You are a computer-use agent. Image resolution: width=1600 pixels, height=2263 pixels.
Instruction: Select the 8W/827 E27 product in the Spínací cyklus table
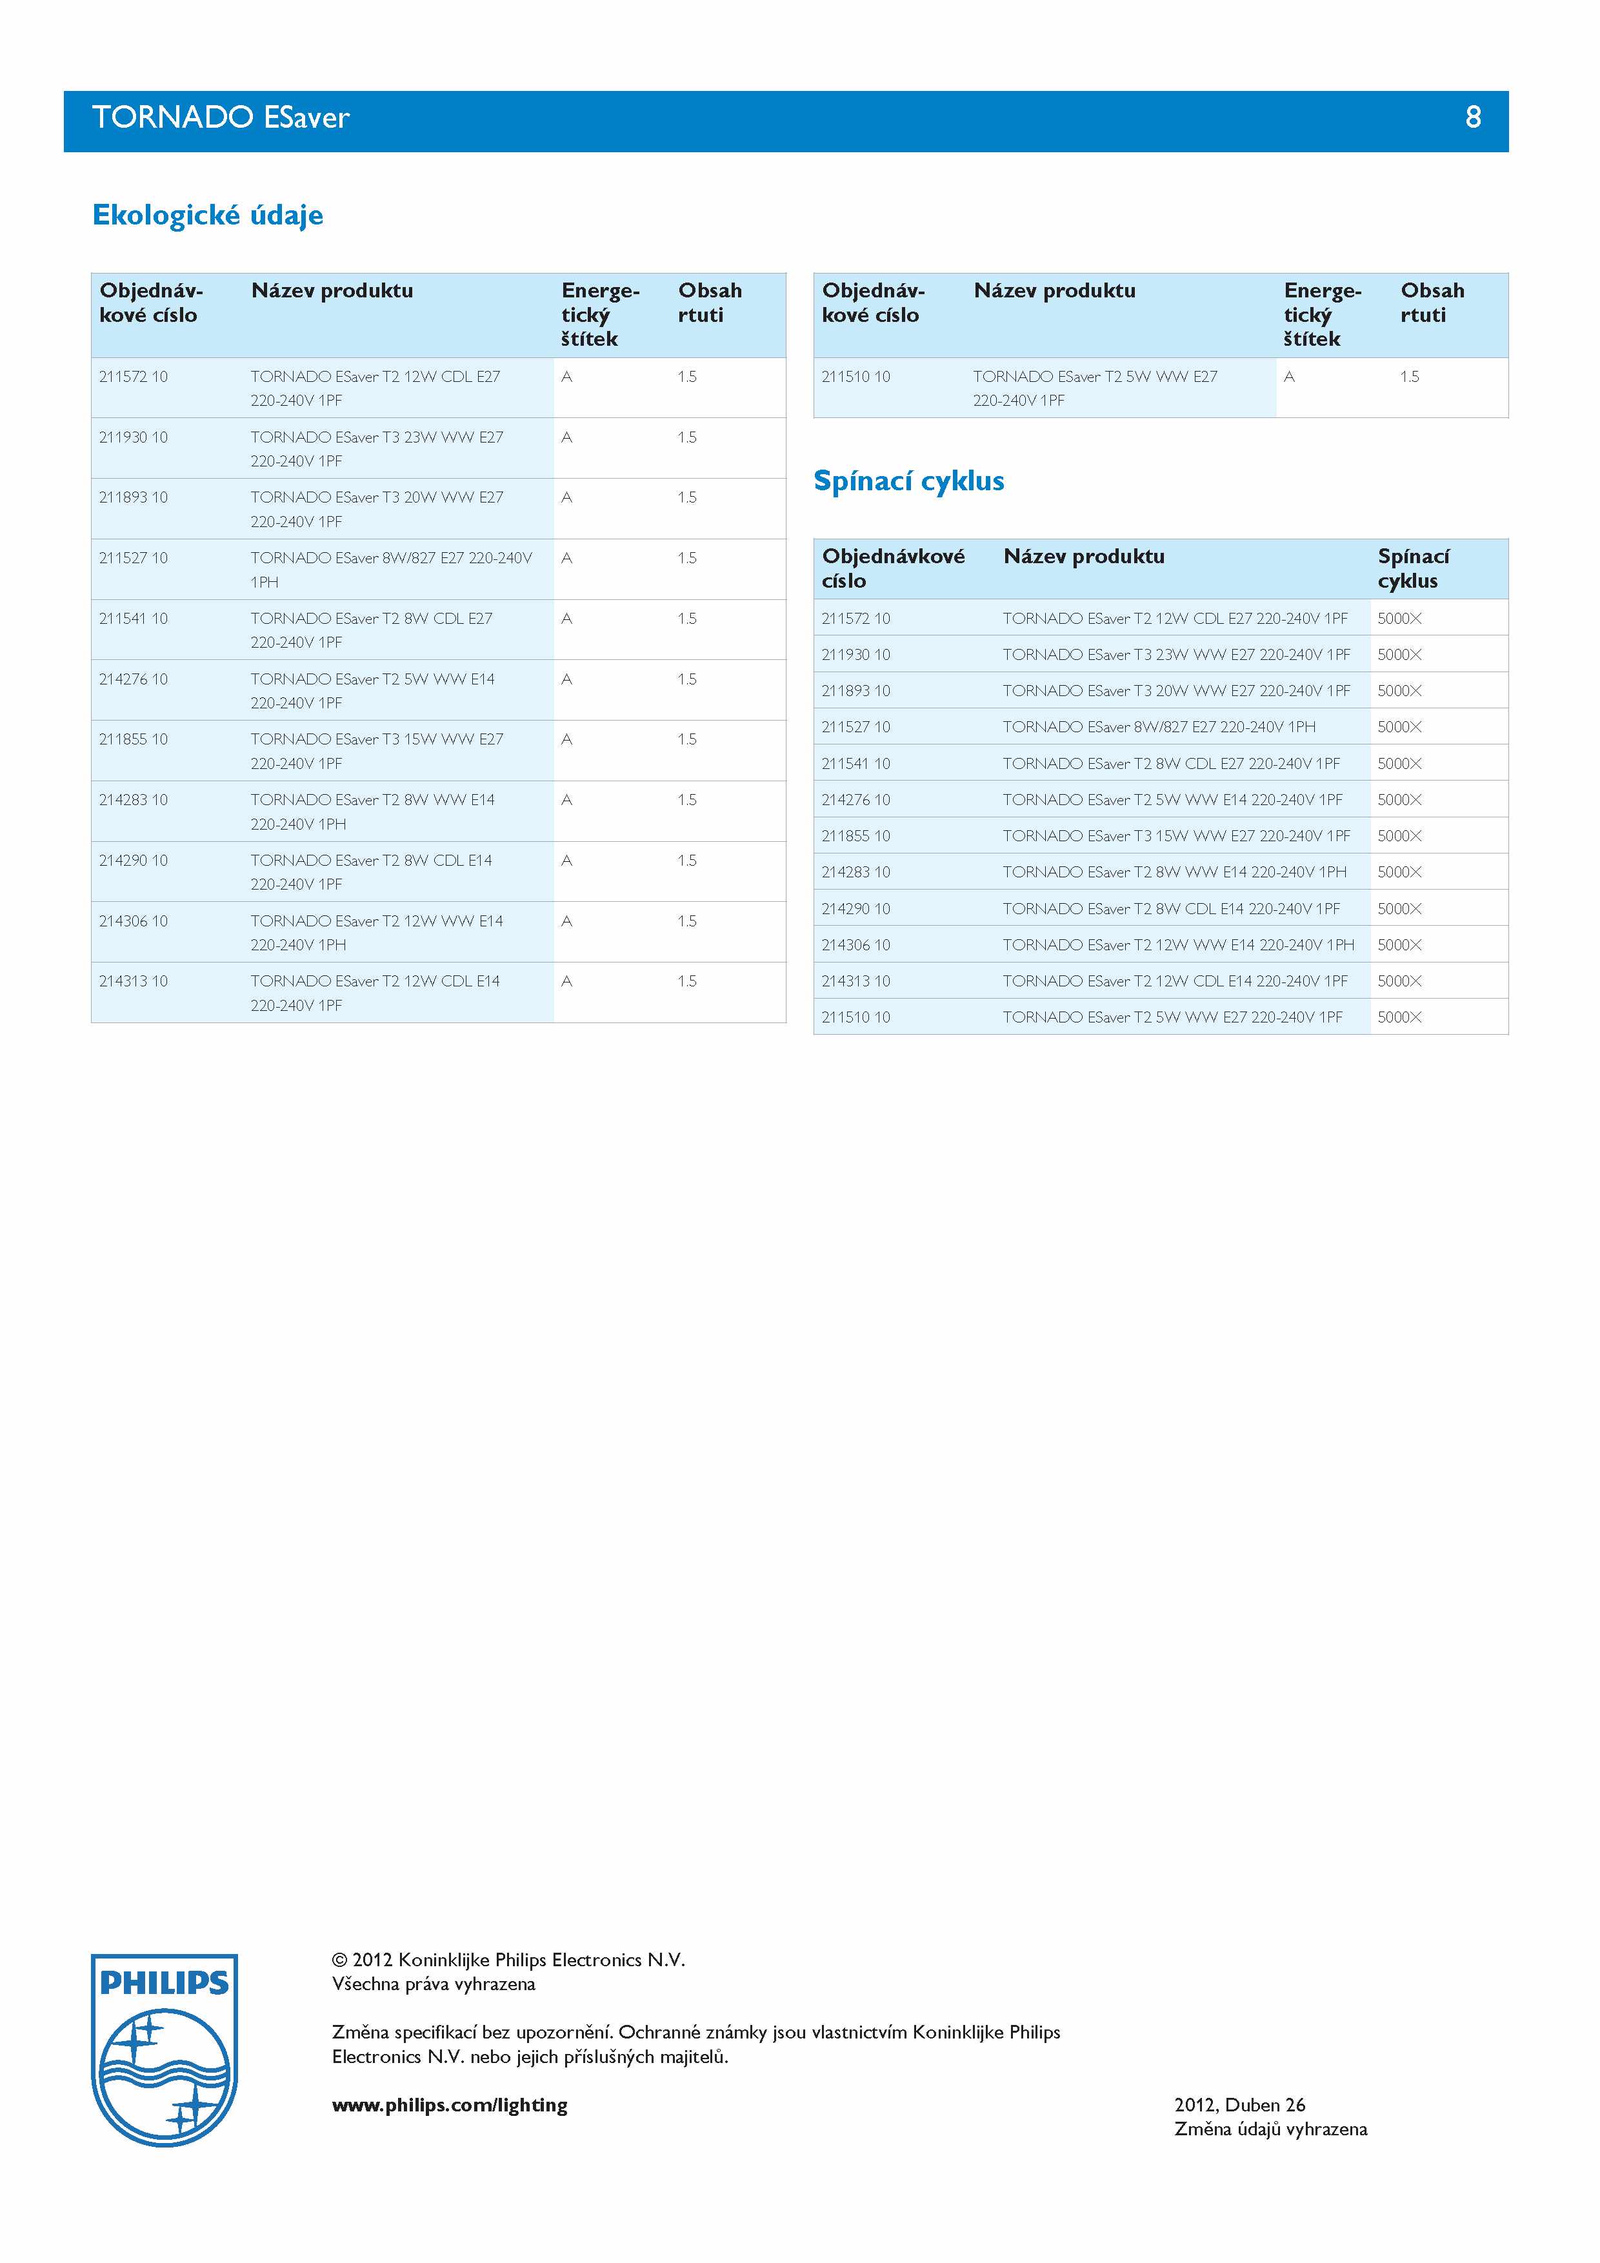[1158, 727]
